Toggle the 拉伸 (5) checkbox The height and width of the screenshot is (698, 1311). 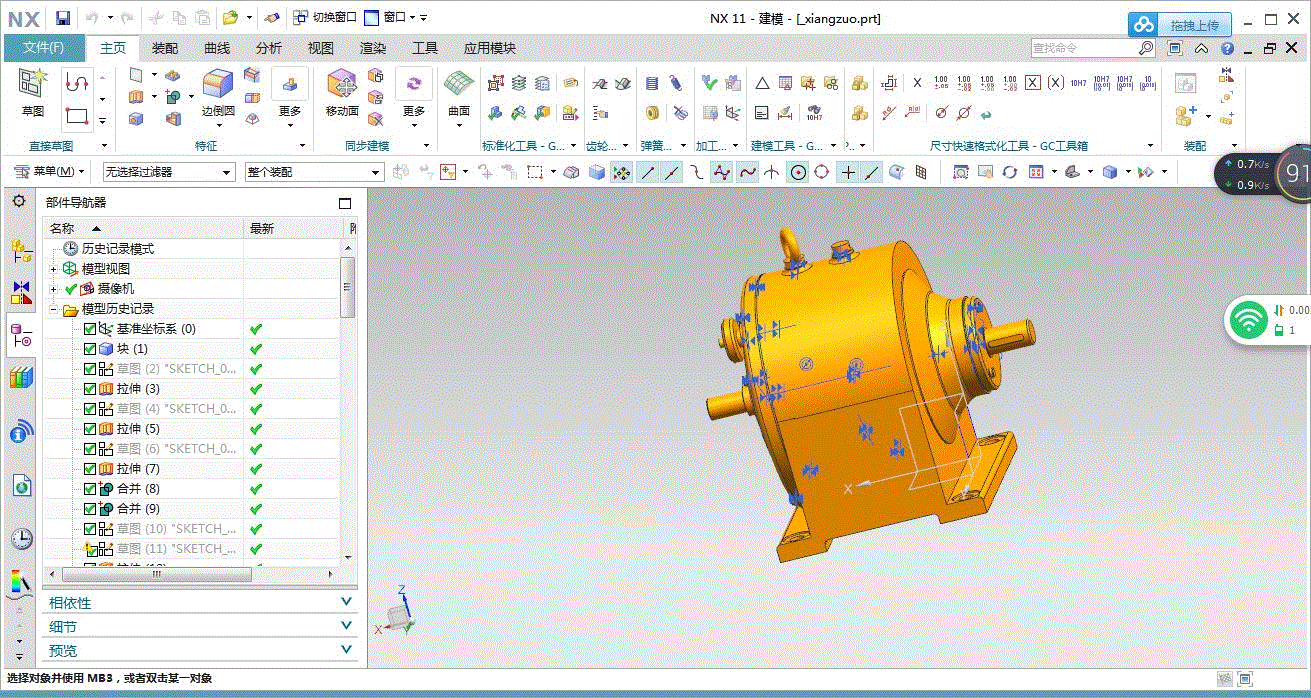90,429
